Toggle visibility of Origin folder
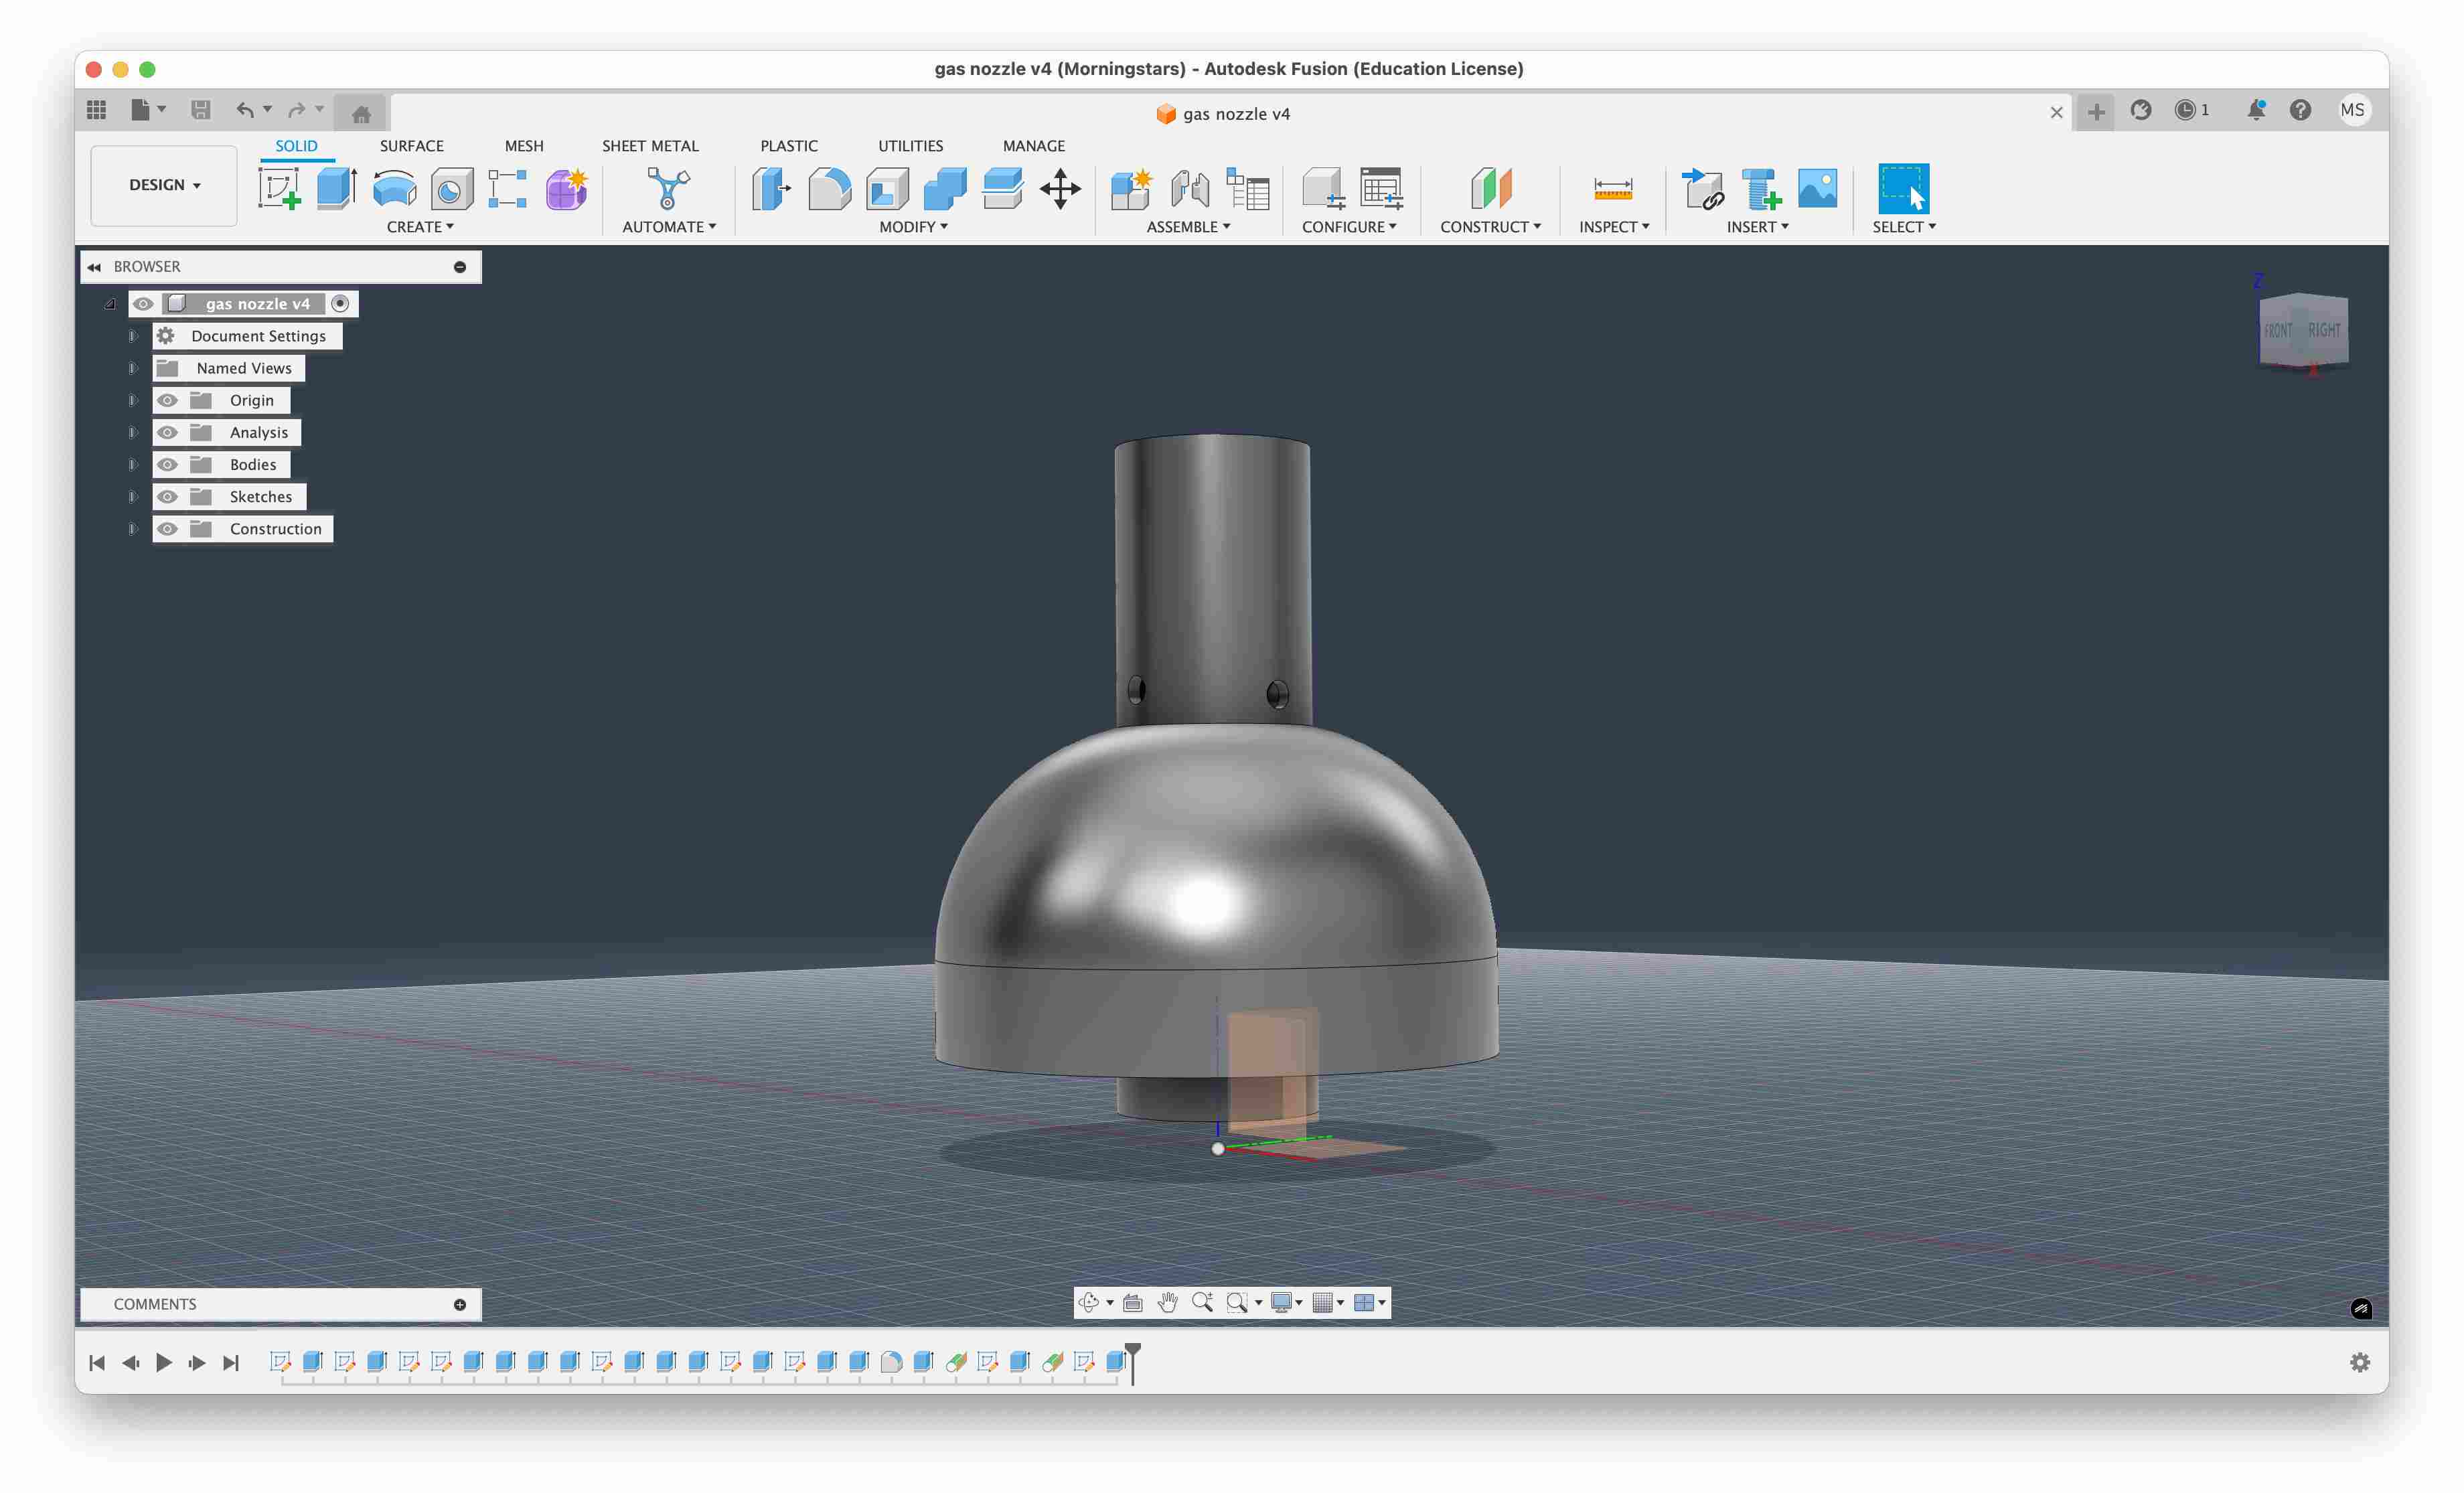This screenshot has width=2464, height=1493. click(x=167, y=400)
